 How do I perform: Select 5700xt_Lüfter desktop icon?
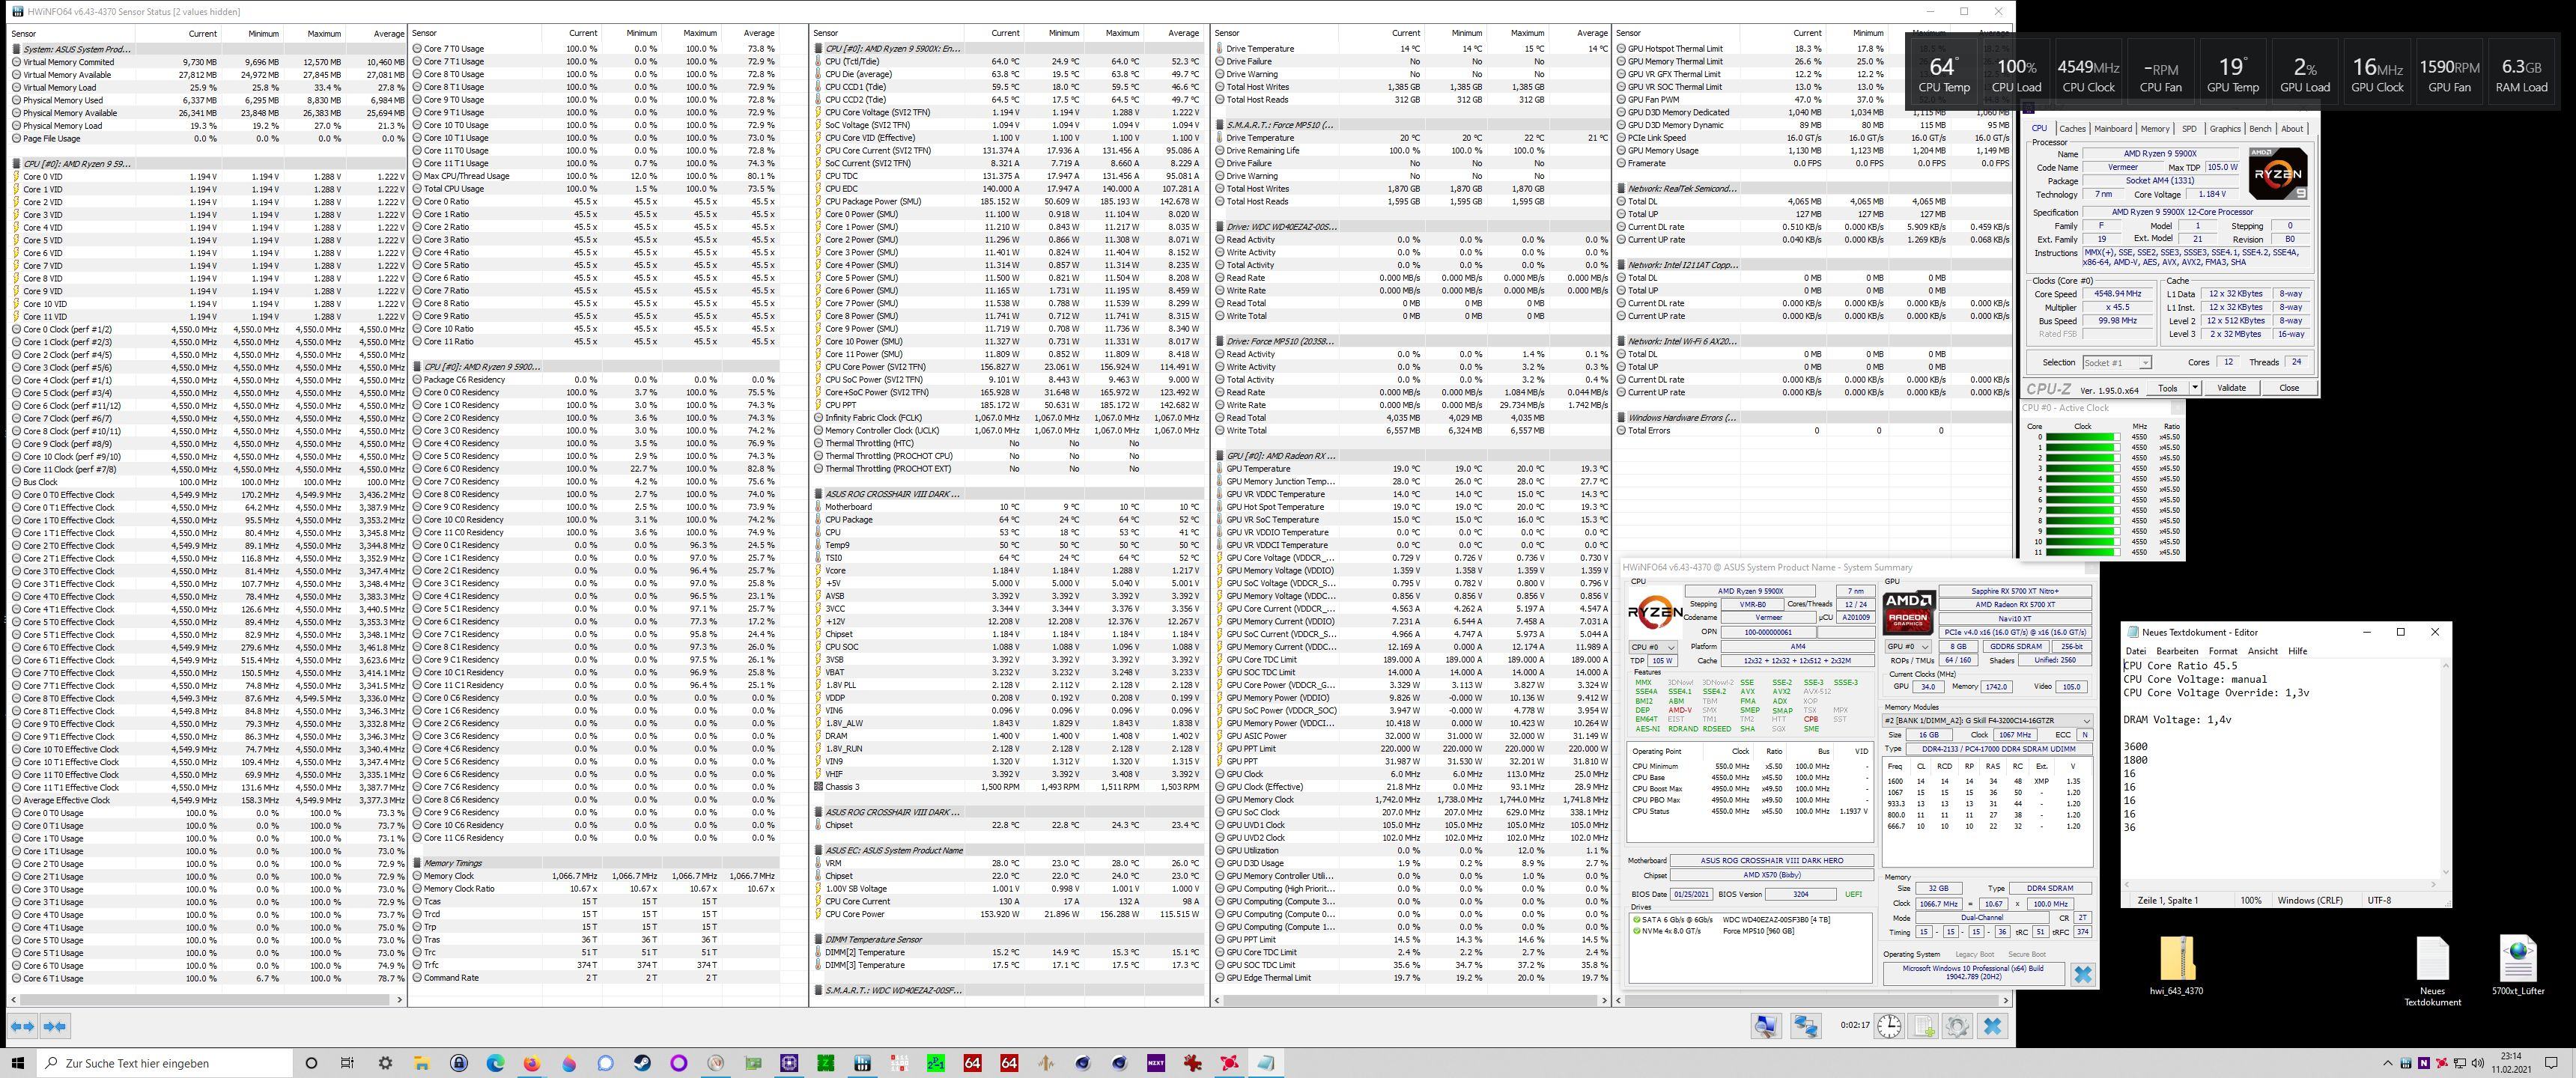2518,965
